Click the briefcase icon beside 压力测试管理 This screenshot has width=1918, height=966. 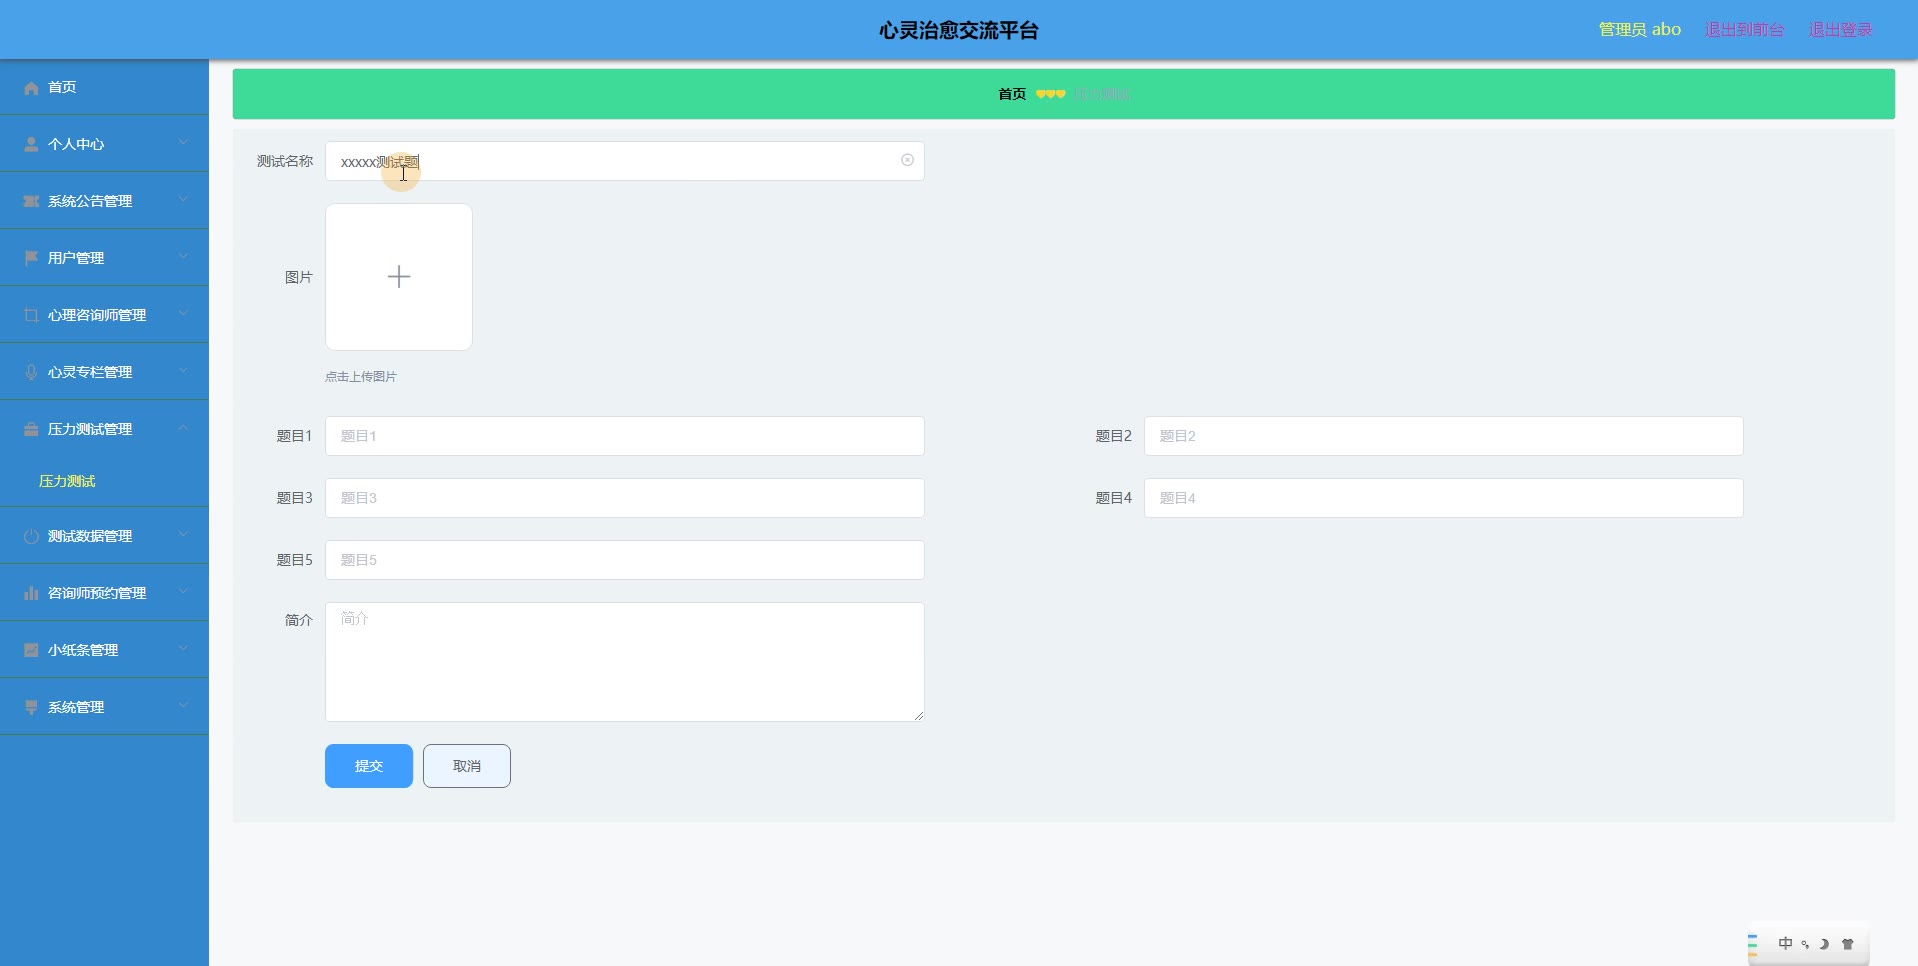point(31,430)
